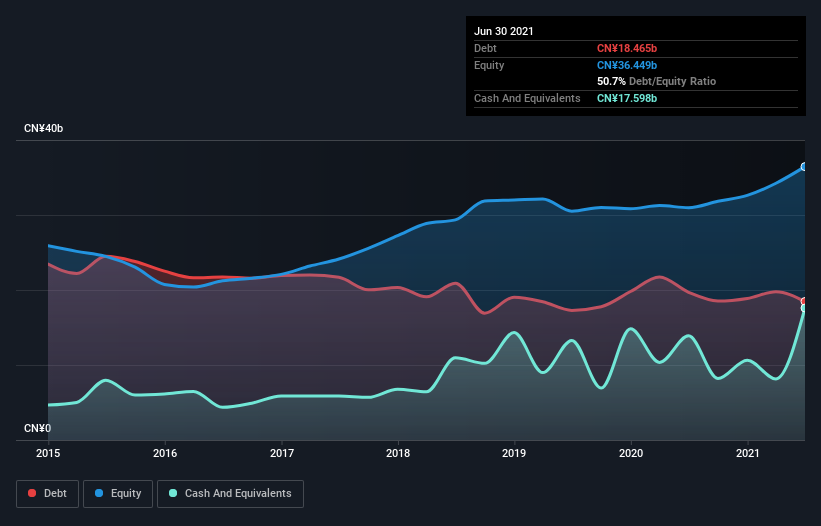Select the 2015 x-axis label

pos(48,453)
